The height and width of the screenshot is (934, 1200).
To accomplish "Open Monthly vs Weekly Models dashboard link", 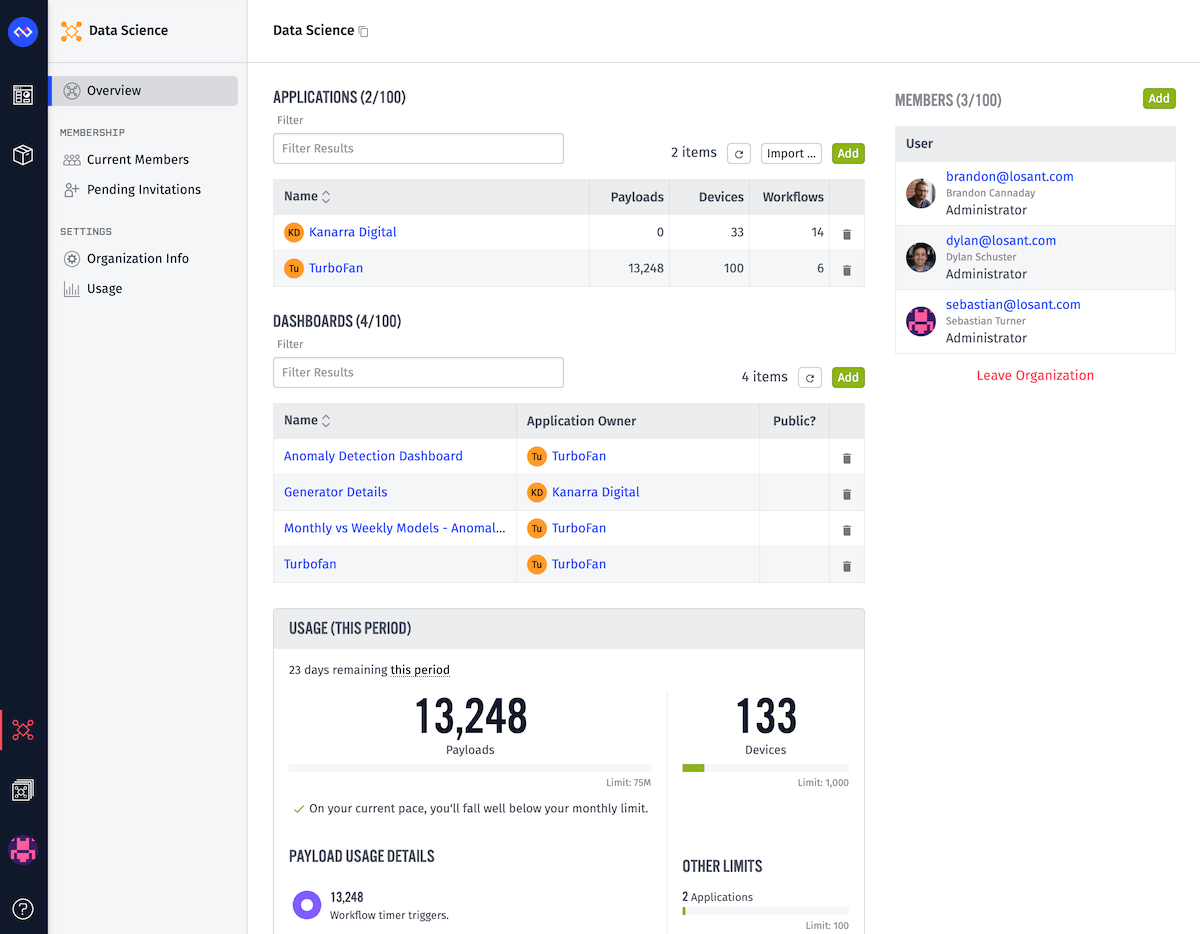I will 395,528.
